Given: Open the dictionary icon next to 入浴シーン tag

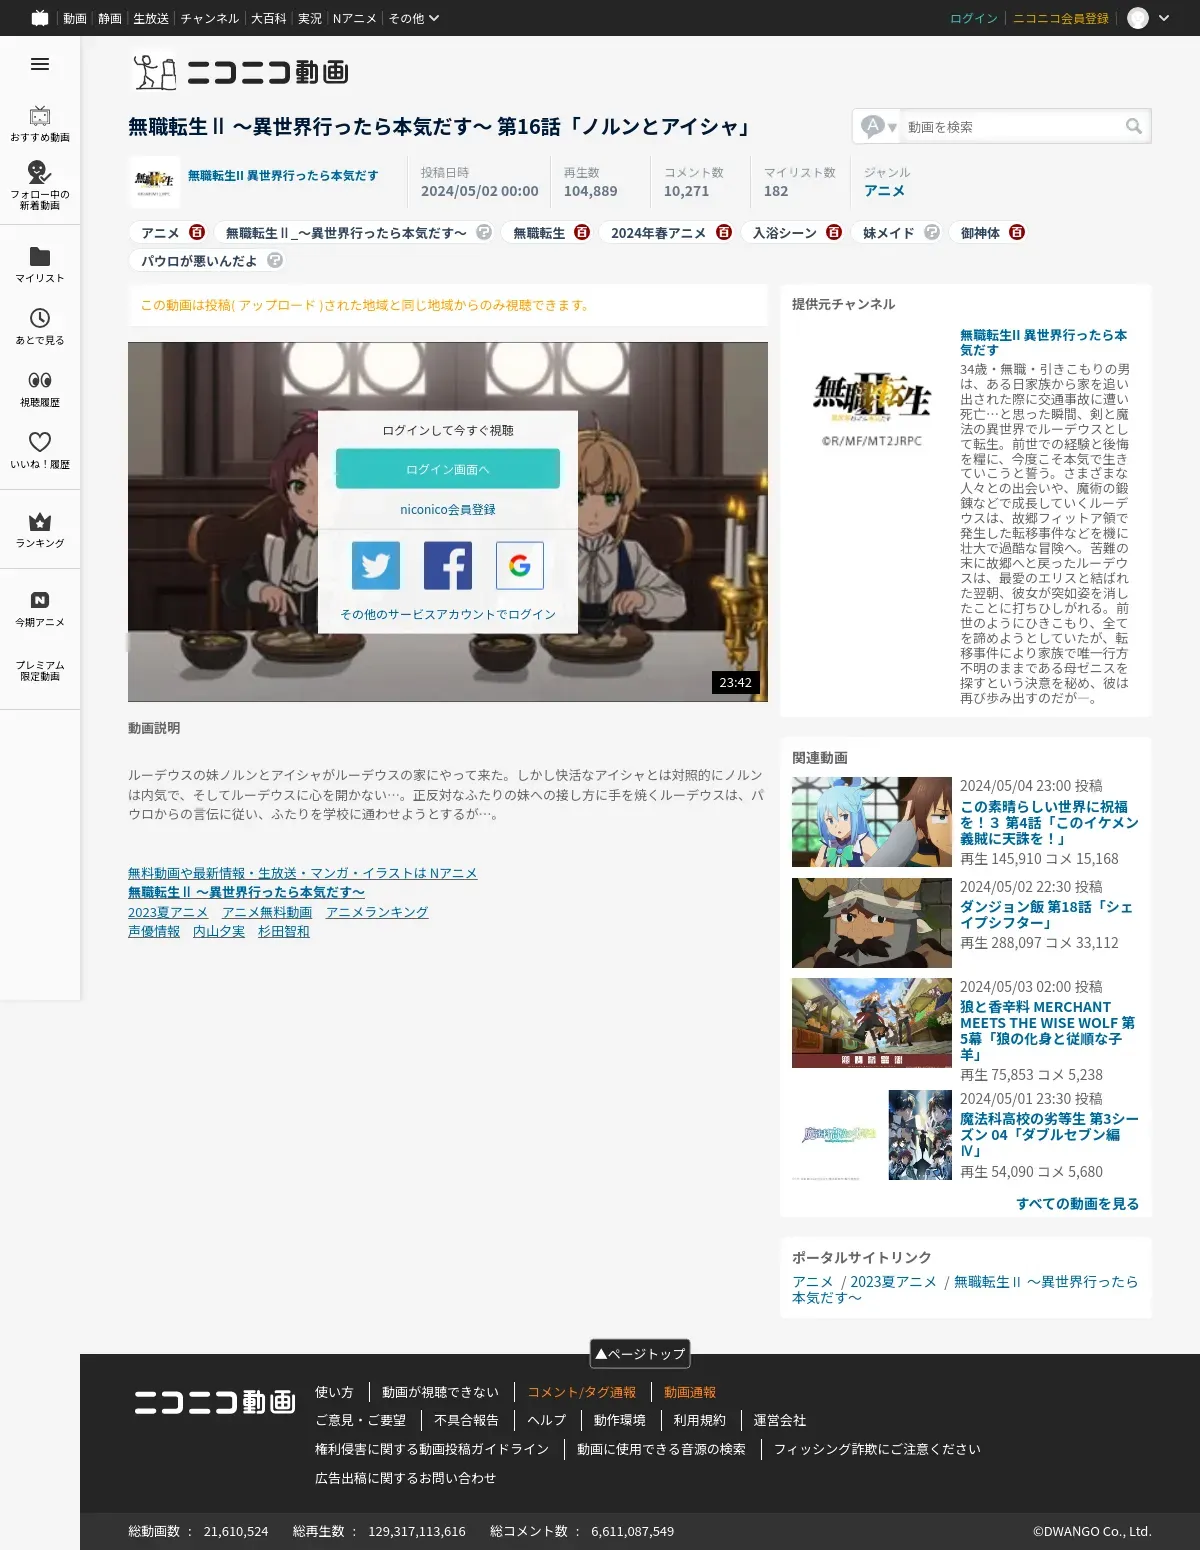Looking at the screenshot, I should (x=834, y=232).
